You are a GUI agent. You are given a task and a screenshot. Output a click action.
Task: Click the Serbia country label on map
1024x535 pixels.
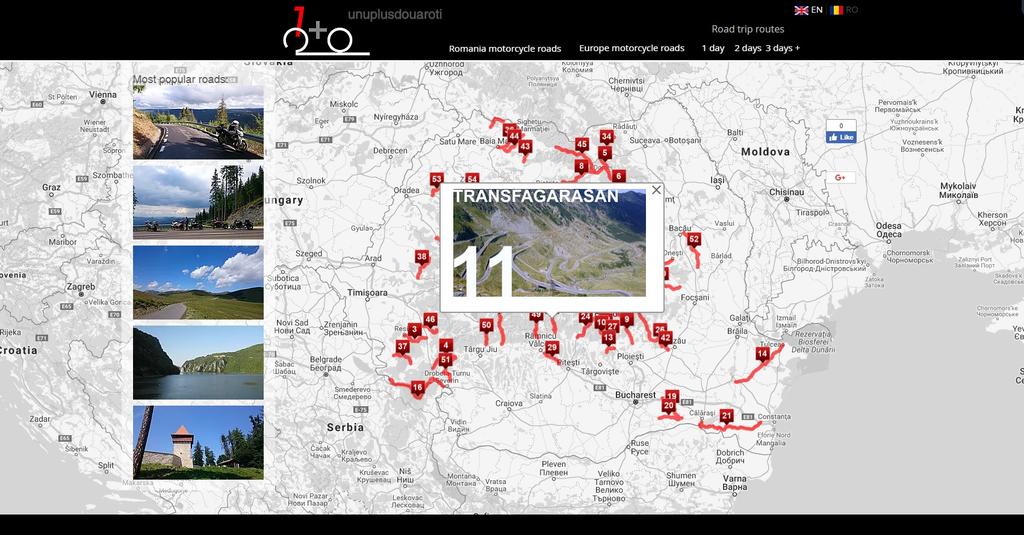345,427
